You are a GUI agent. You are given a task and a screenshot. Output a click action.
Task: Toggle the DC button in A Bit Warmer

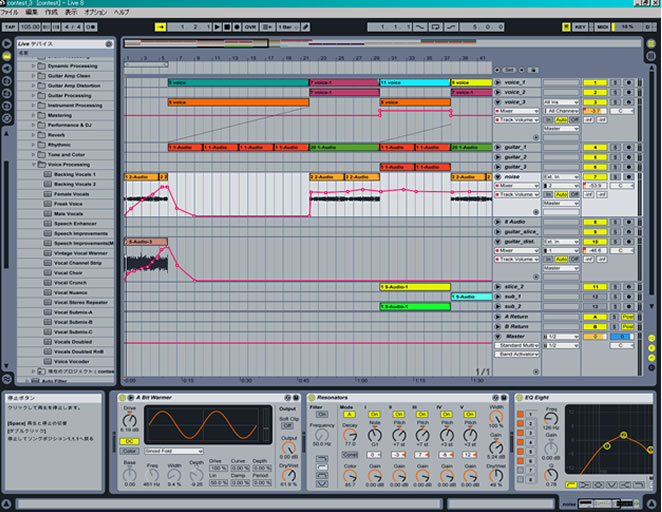(129, 441)
